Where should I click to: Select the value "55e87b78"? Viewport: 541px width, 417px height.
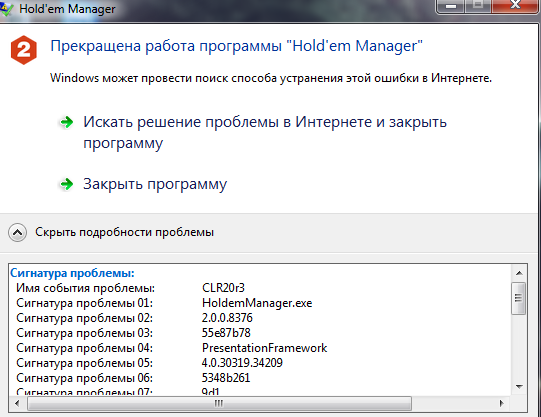pos(226,333)
